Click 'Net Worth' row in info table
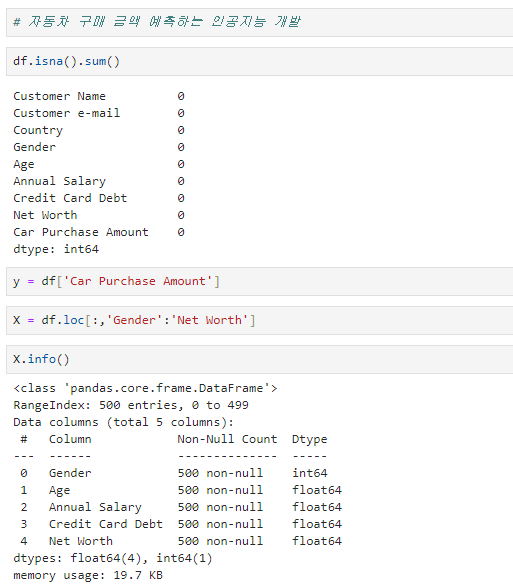 181,541
